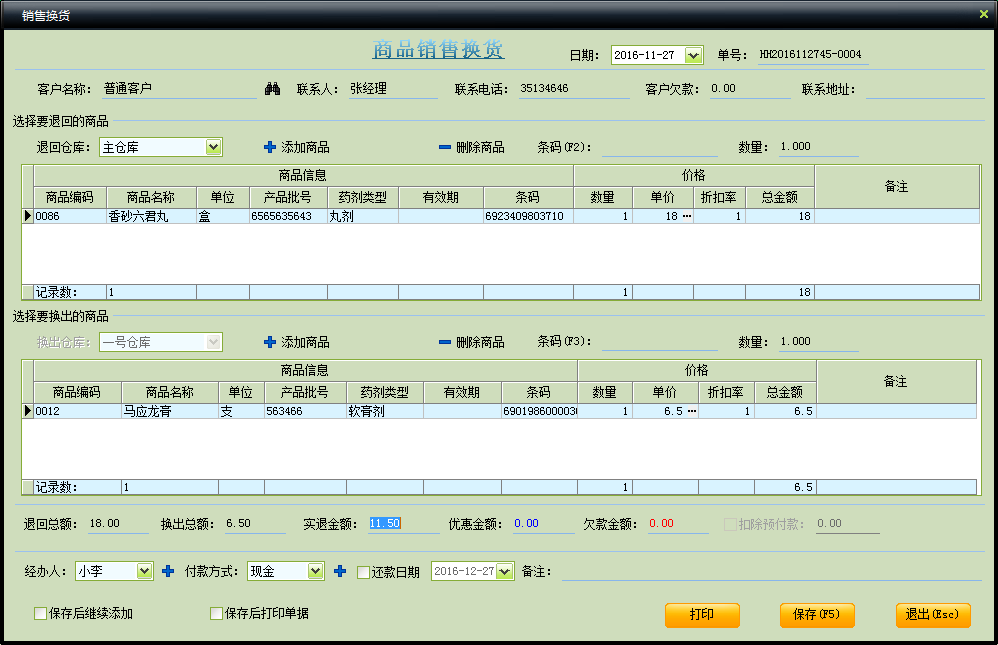Add a product to the exchange-out list
Viewport: 998px width, 645px height.
coord(297,342)
